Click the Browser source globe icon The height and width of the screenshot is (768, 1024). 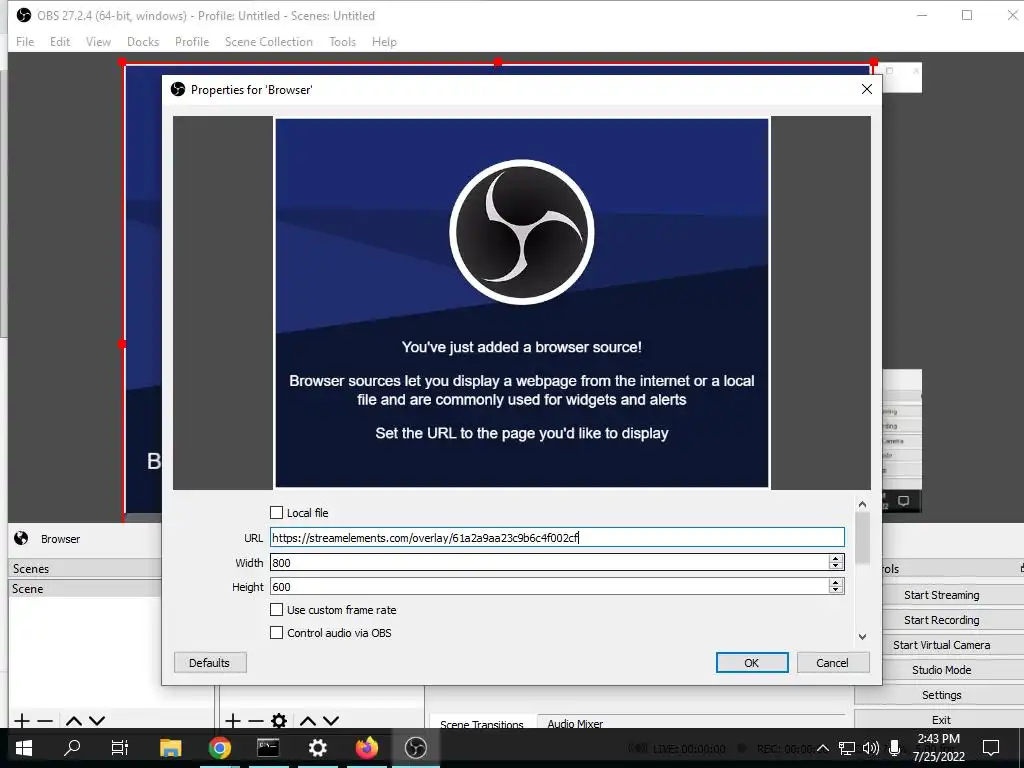point(21,538)
